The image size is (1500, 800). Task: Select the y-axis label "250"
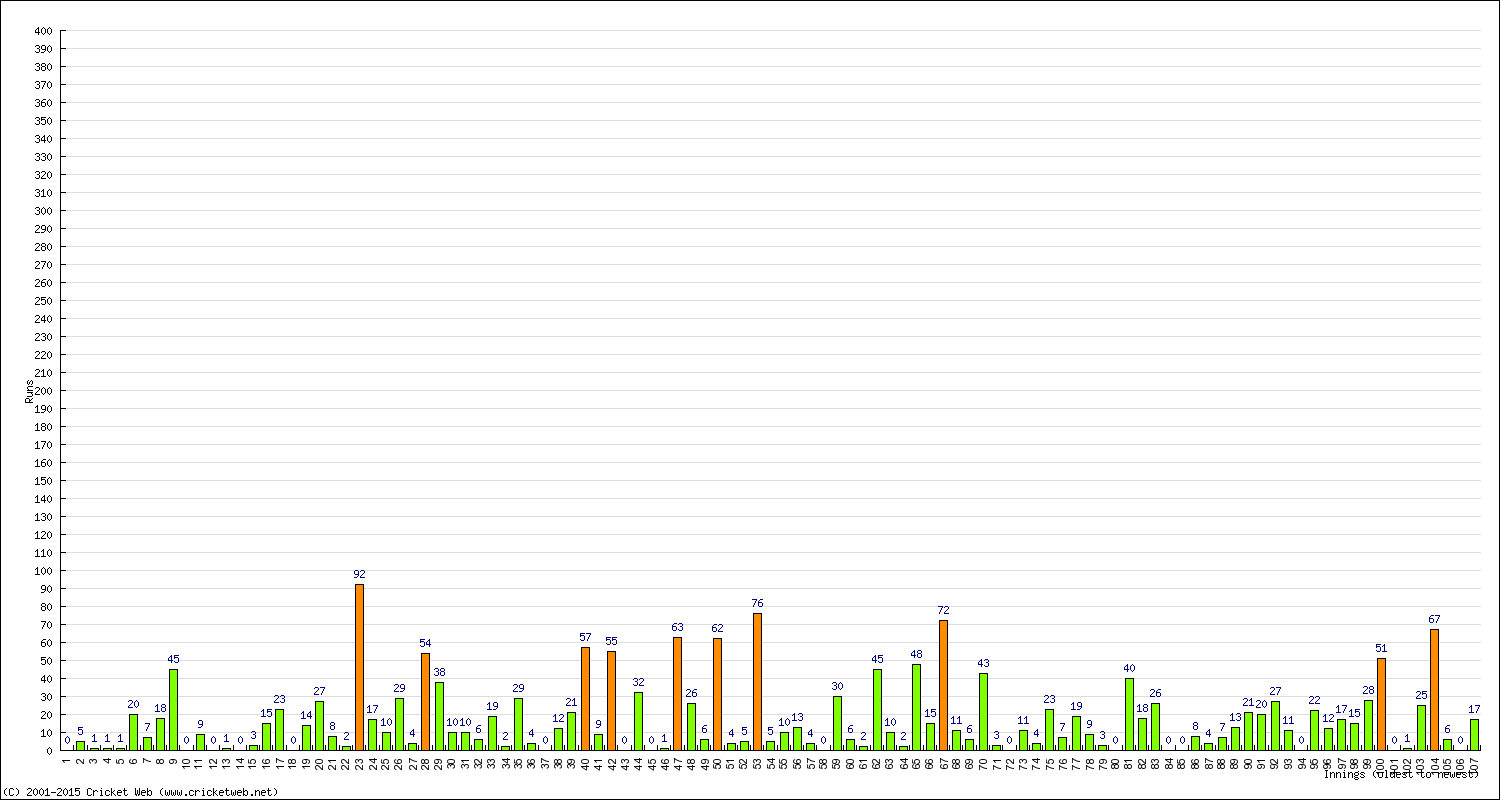[x=42, y=301]
